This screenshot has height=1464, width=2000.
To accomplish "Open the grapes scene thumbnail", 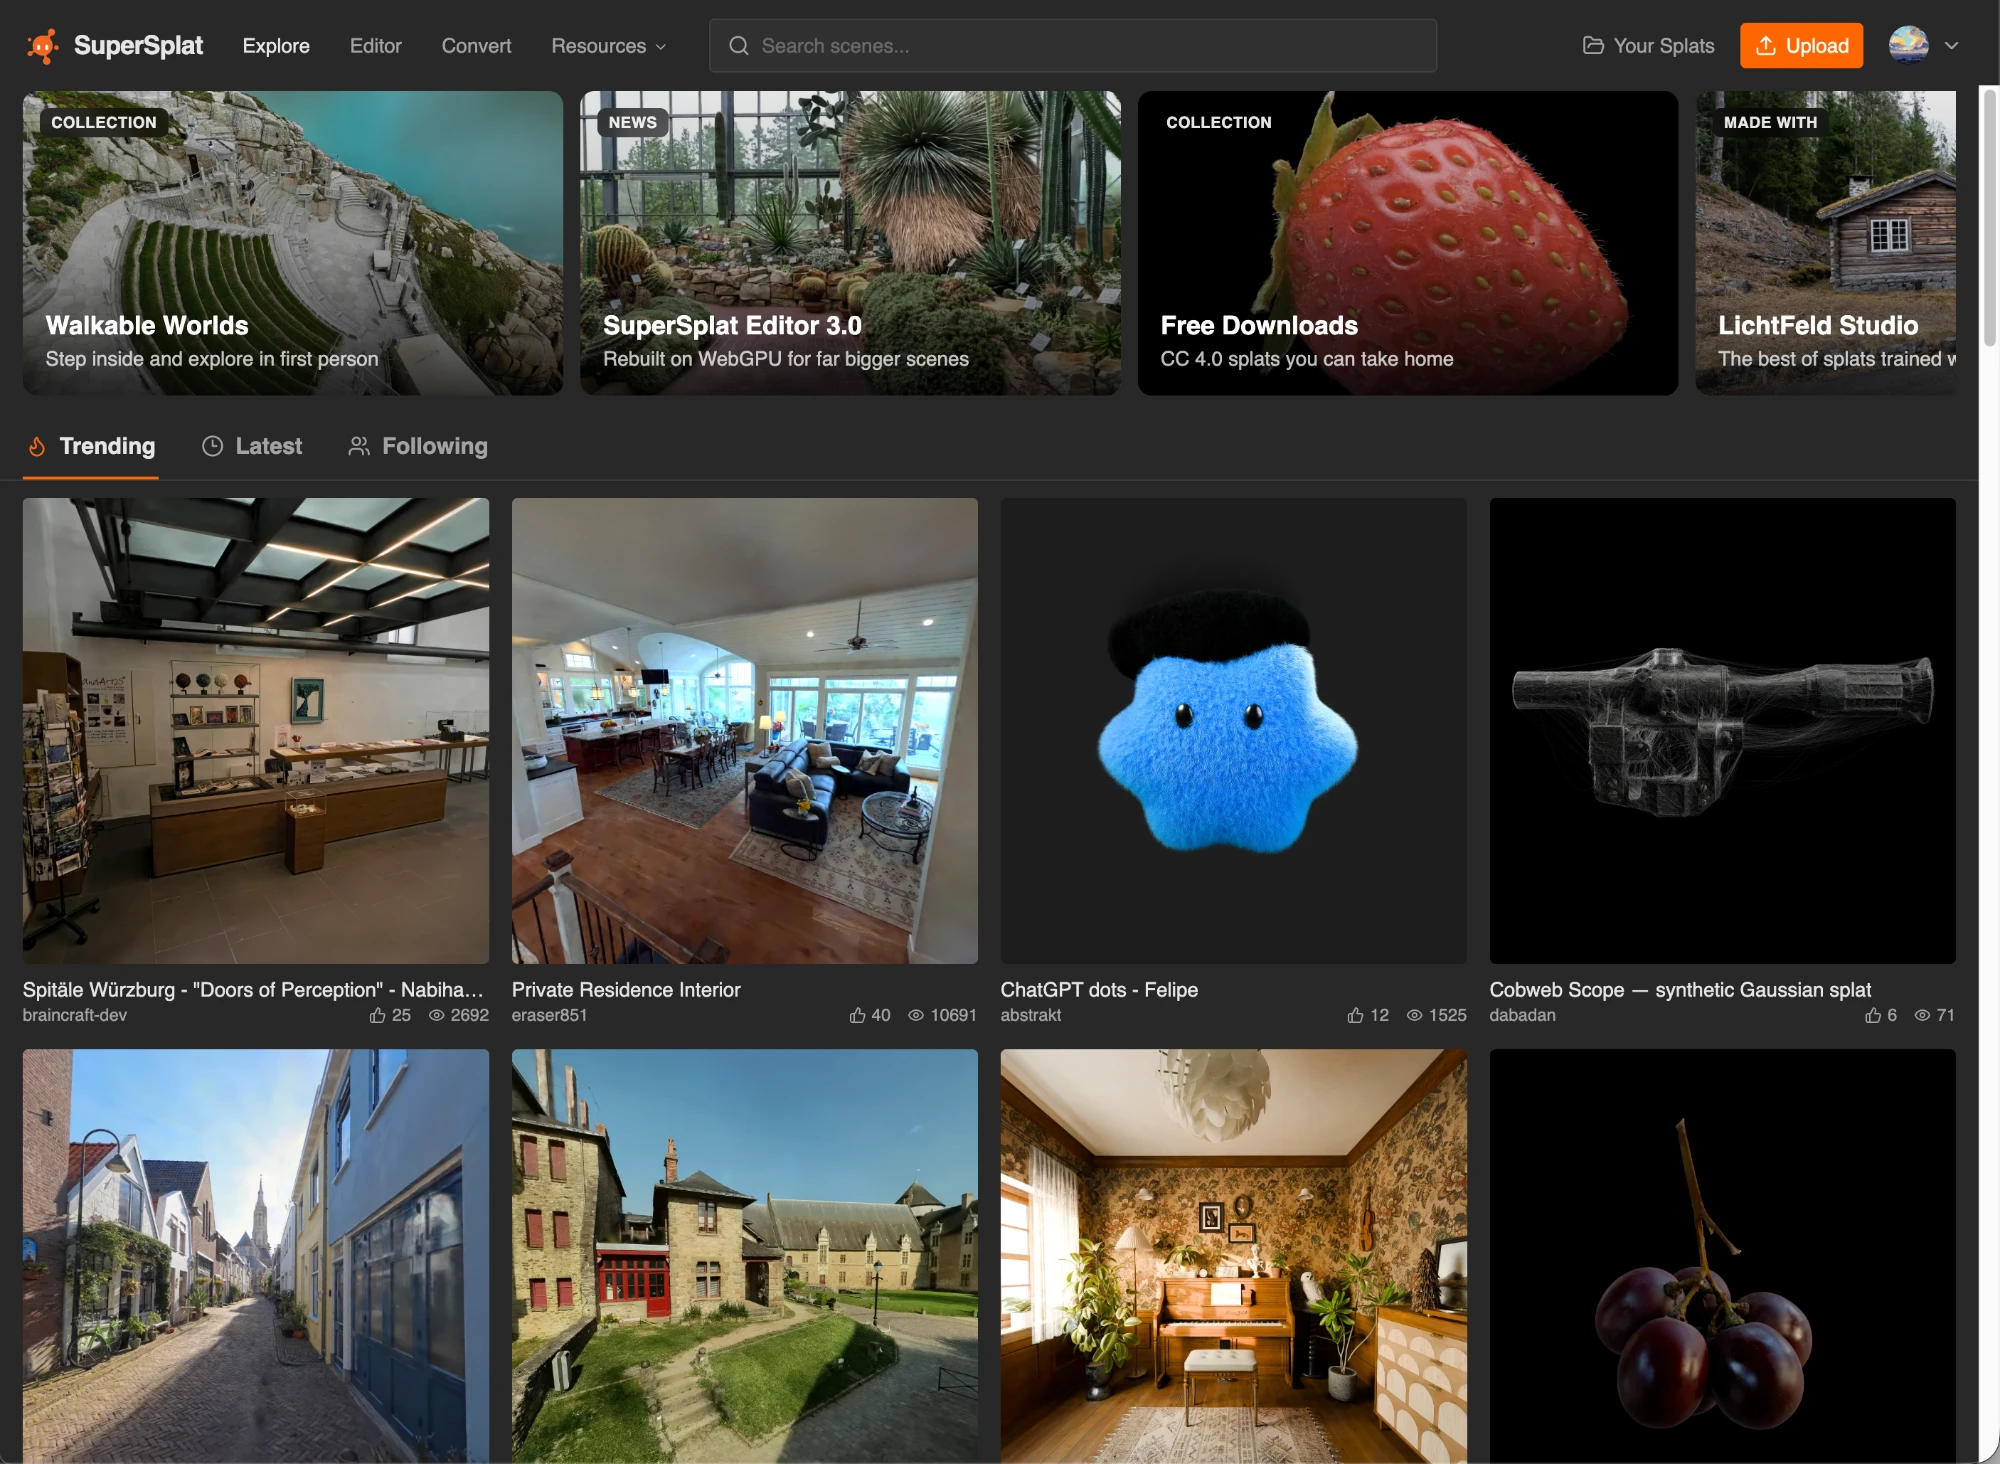I will click(1723, 1256).
